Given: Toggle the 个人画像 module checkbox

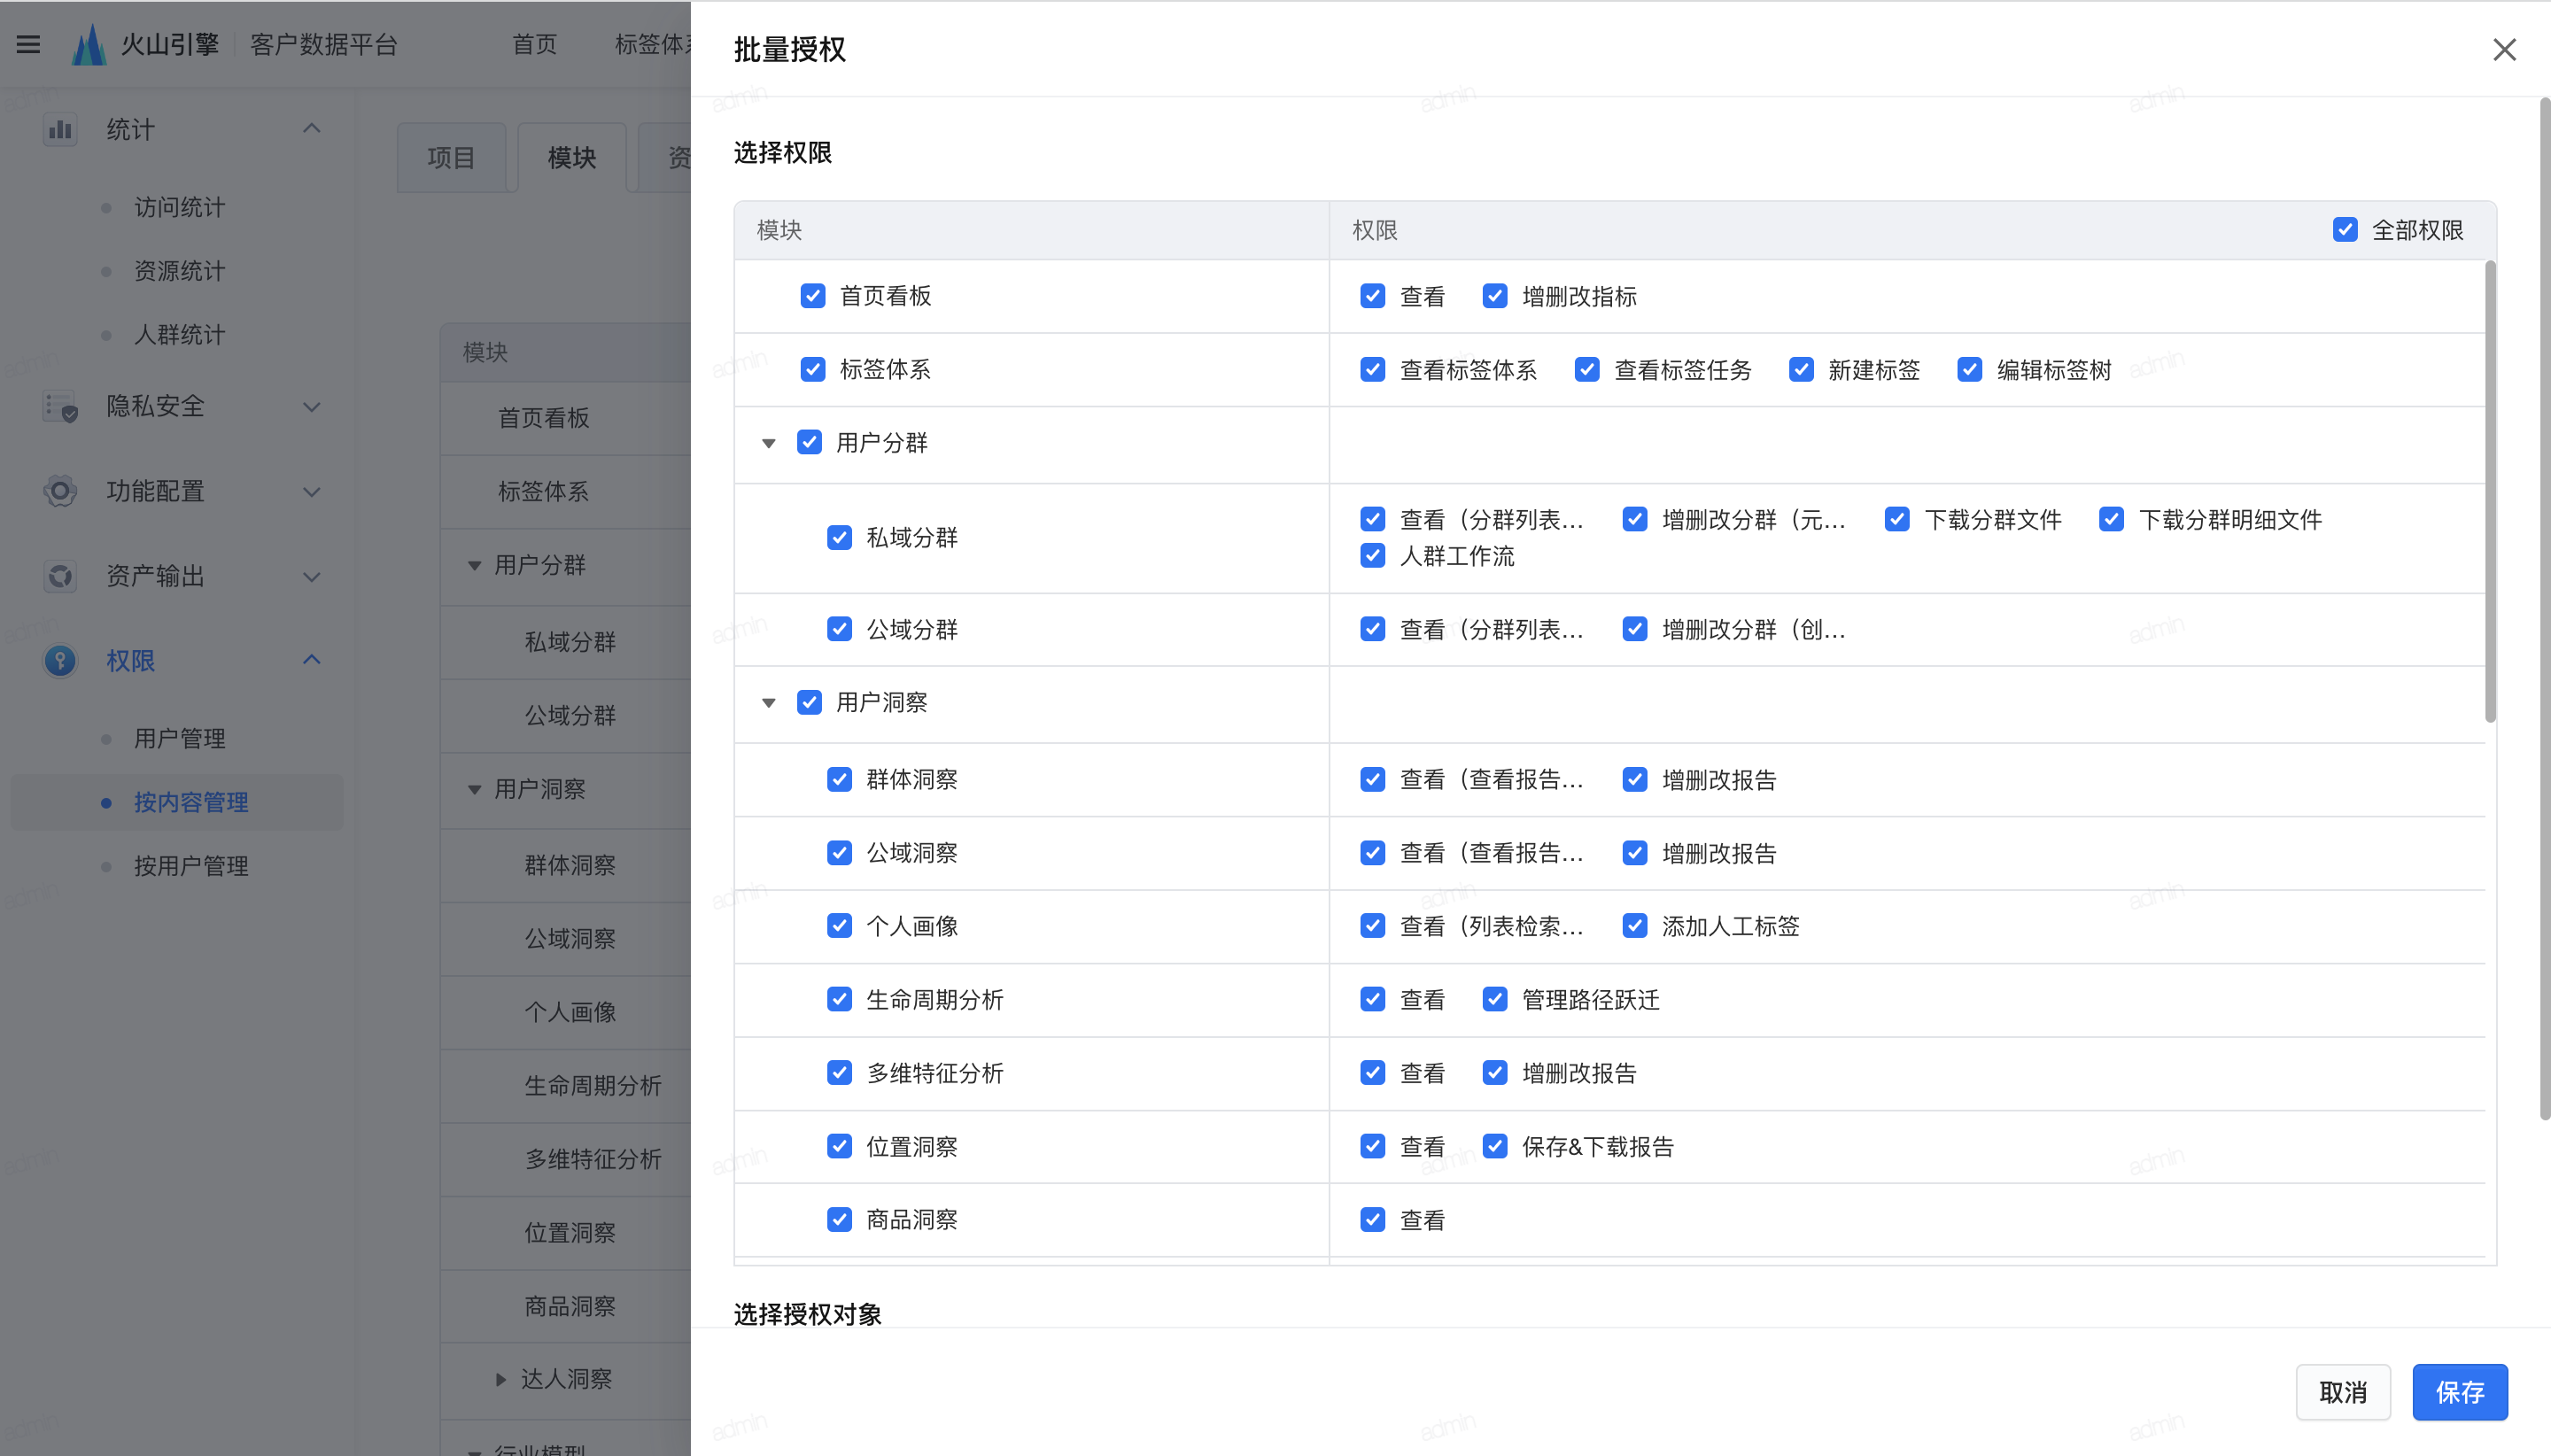Looking at the screenshot, I should click(x=840, y=926).
